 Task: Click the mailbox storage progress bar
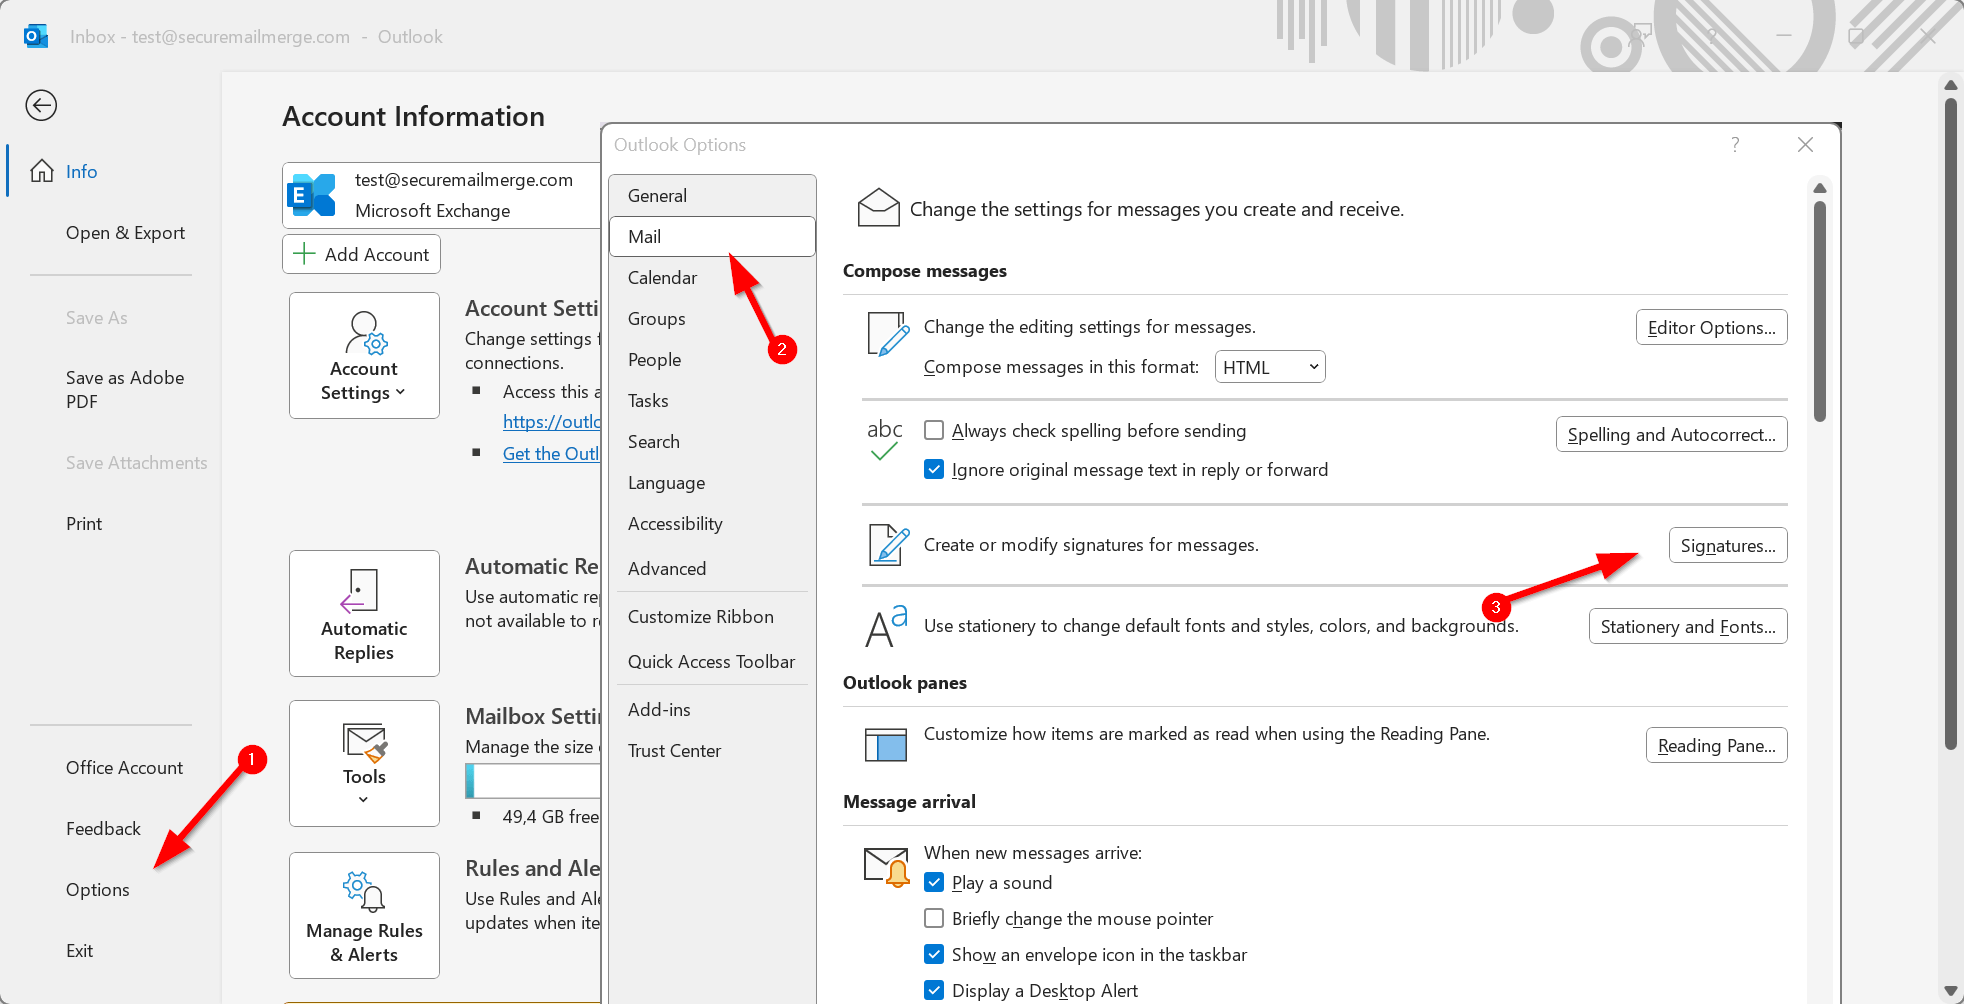click(533, 780)
